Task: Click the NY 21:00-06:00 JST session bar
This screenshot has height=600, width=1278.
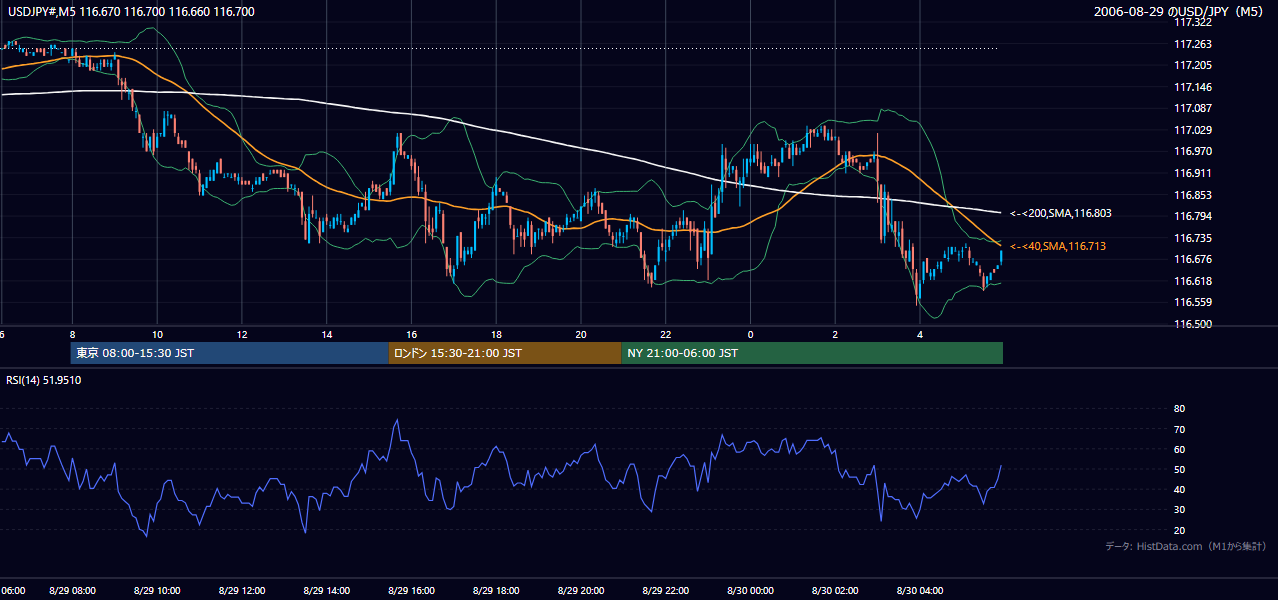Action: click(812, 353)
